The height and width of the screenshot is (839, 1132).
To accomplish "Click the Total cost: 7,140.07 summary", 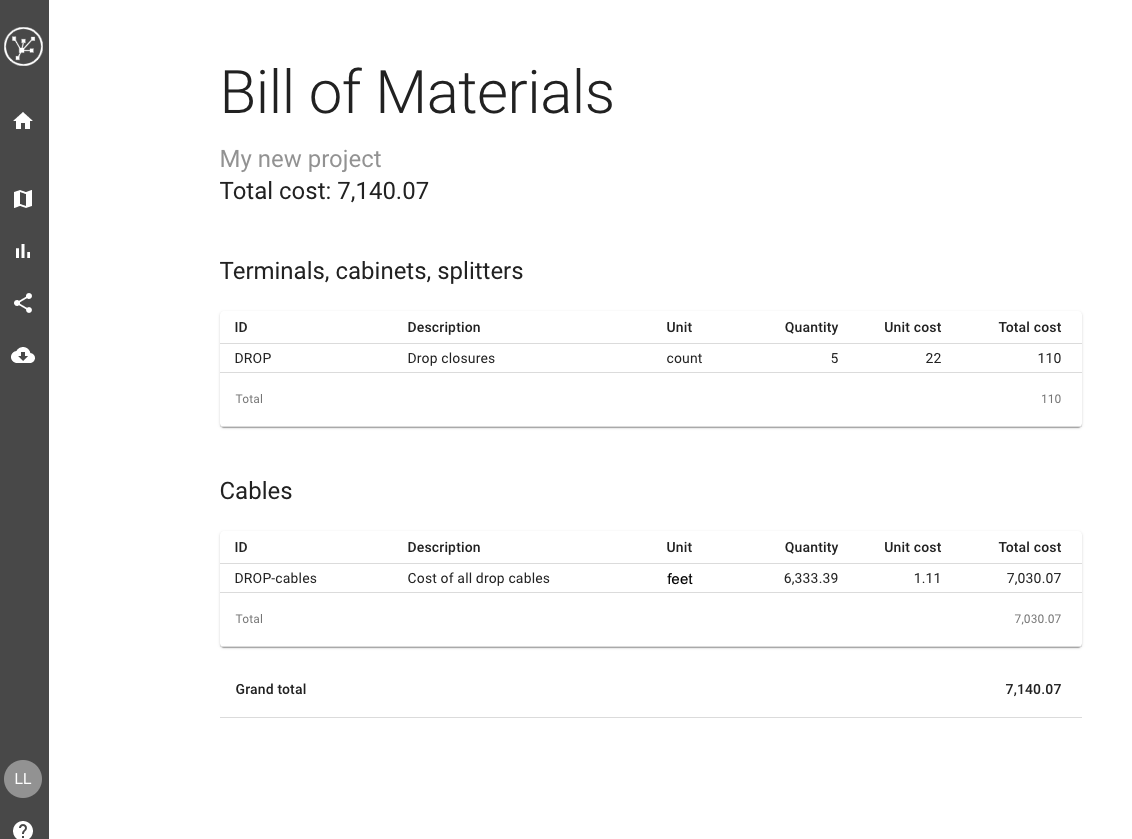I will [324, 191].
